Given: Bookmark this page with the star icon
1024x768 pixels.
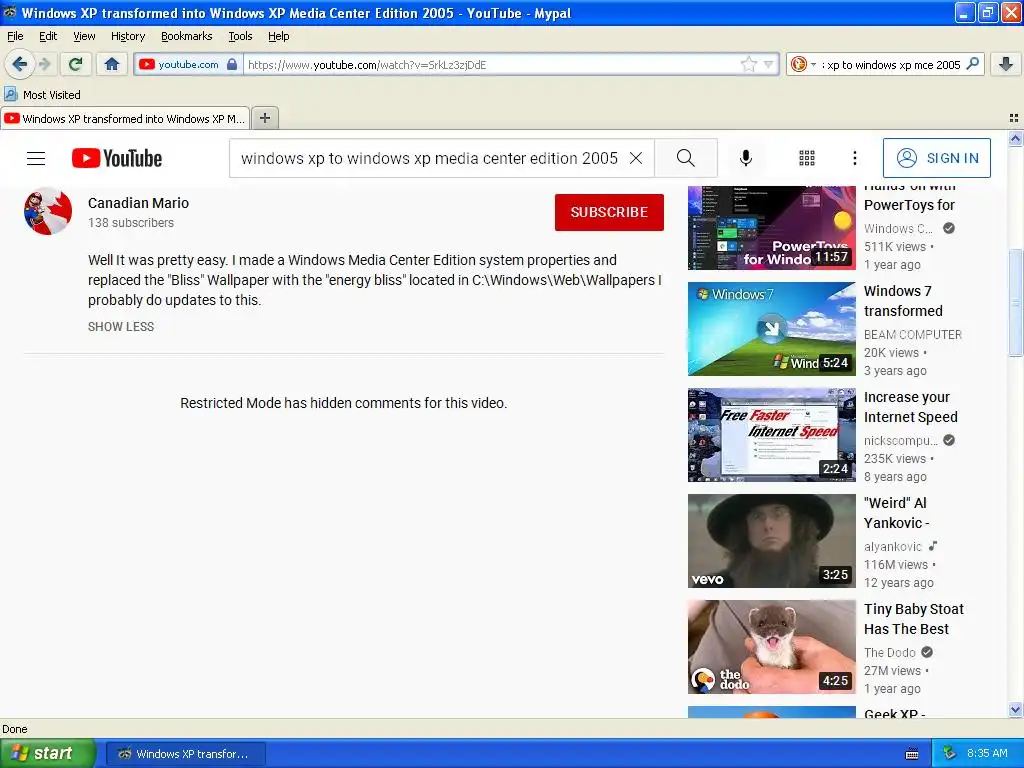Looking at the screenshot, I should (x=748, y=64).
